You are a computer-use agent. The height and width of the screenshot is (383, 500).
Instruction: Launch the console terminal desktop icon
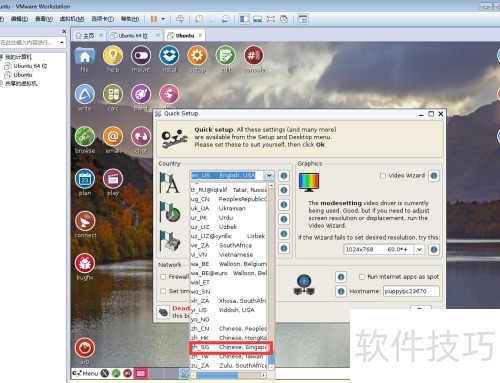click(x=254, y=56)
